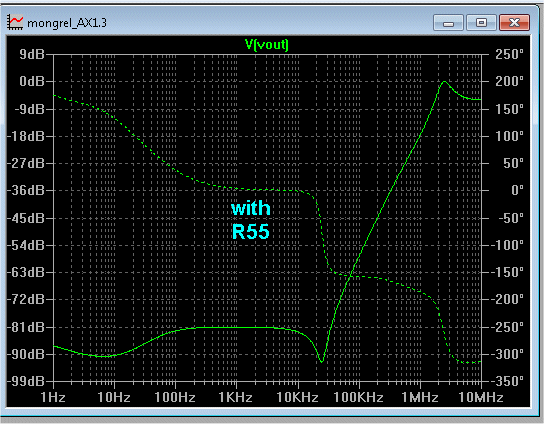
Task: Click the 0° phase axis label
Action: pos(517,190)
